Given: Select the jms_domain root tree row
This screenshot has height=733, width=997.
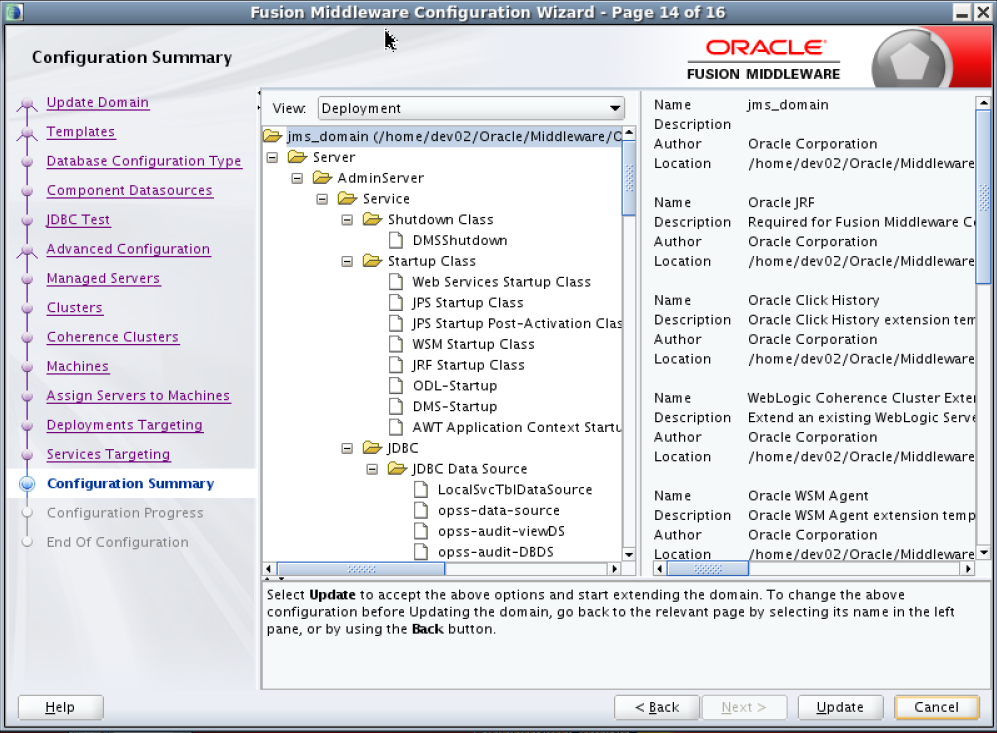Looking at the screenshot, I should click(442, 136).
